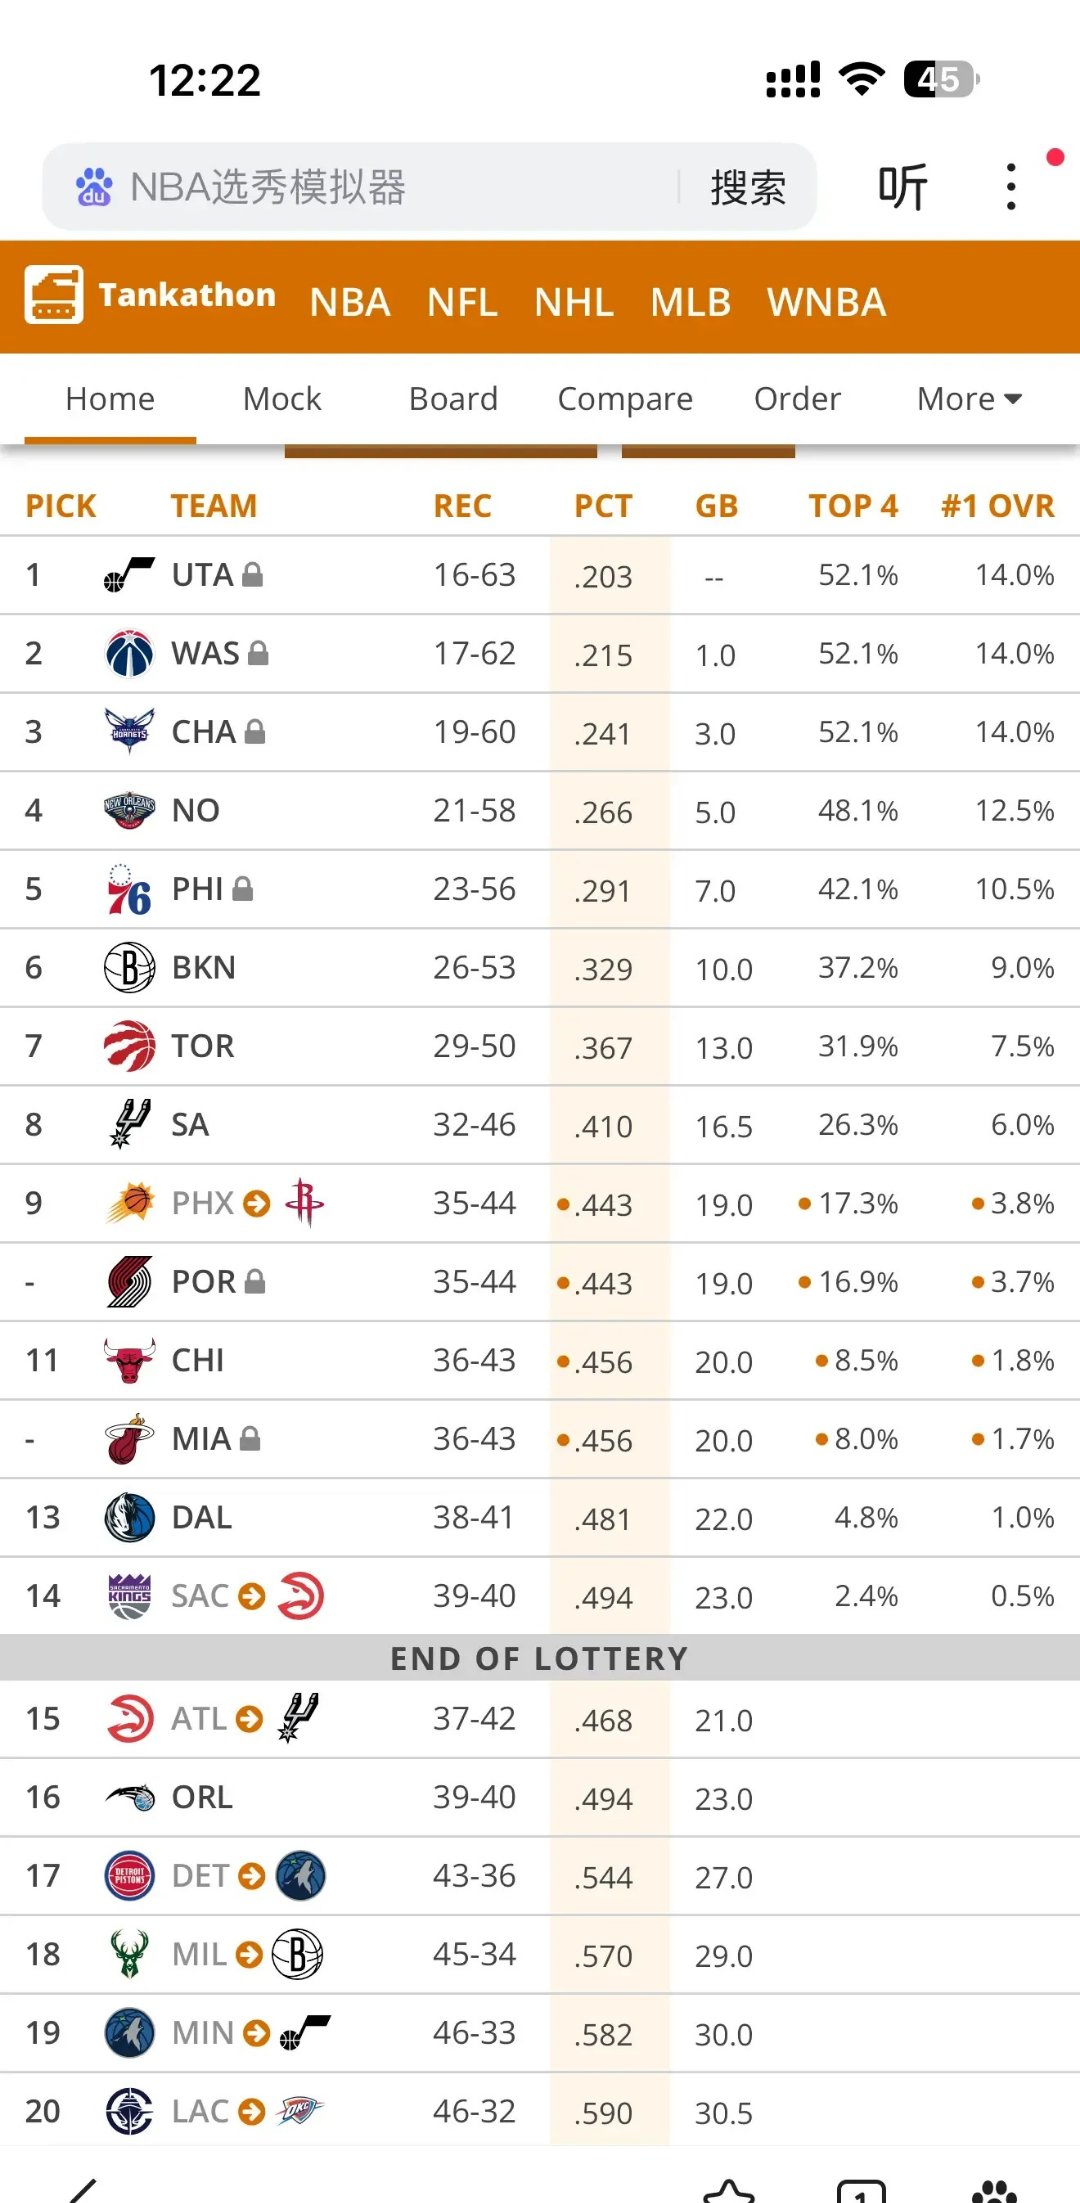Select the Compare tab
The width and height of the screenshot is (1080, 2203).
(x=625, y=399)
